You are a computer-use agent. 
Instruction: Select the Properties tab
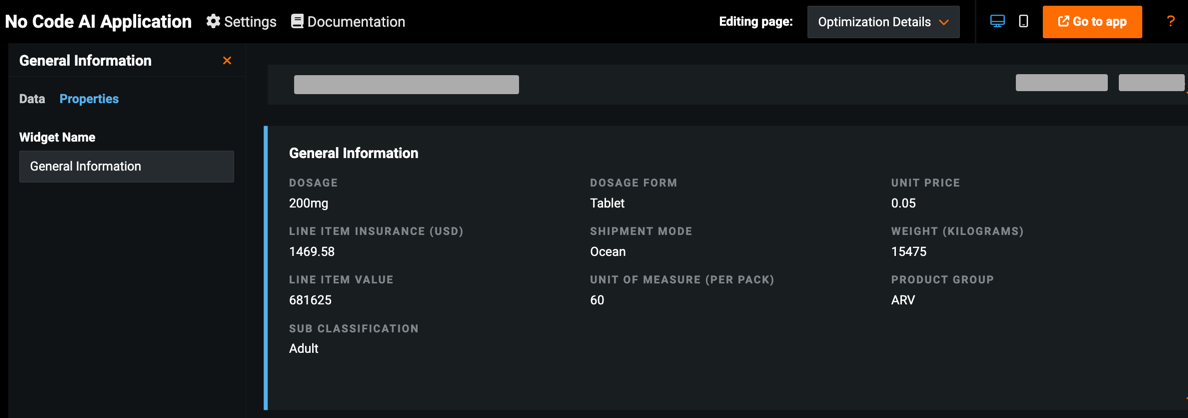pyautogui.click(x=89, y=99)
